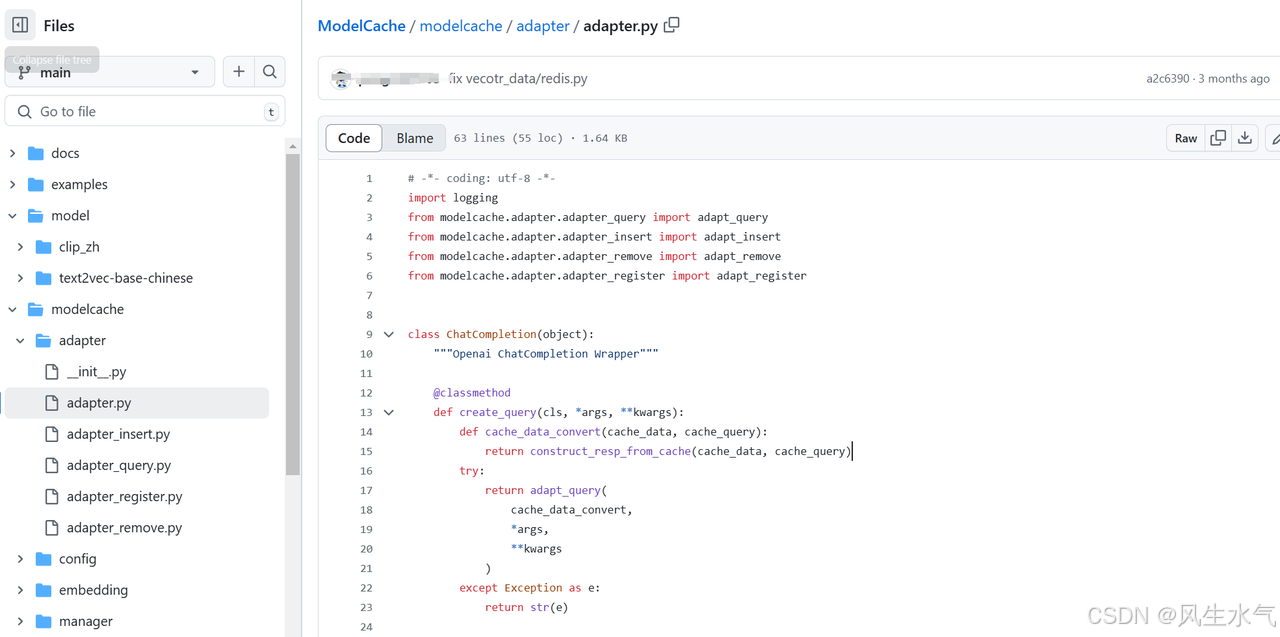Open adapter breadcrumb link

pos(543,26)
